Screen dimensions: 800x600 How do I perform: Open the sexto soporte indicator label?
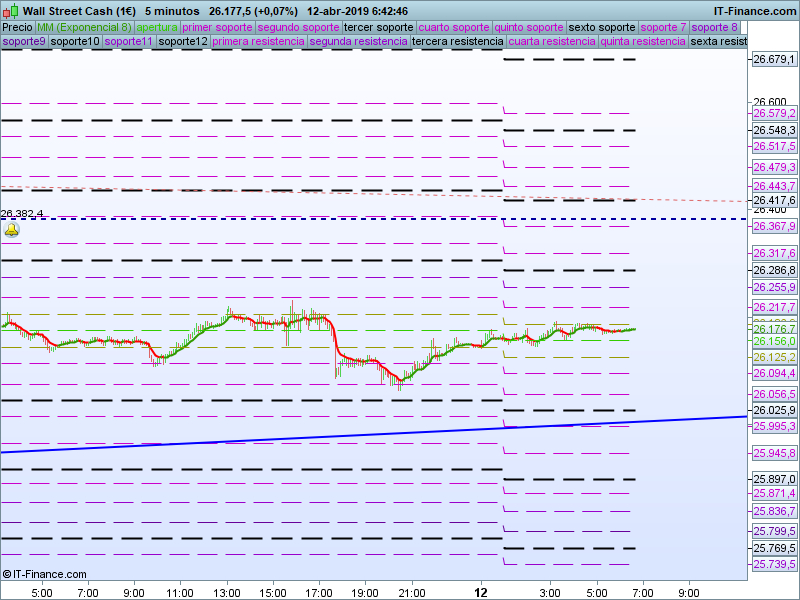[602, 27]
